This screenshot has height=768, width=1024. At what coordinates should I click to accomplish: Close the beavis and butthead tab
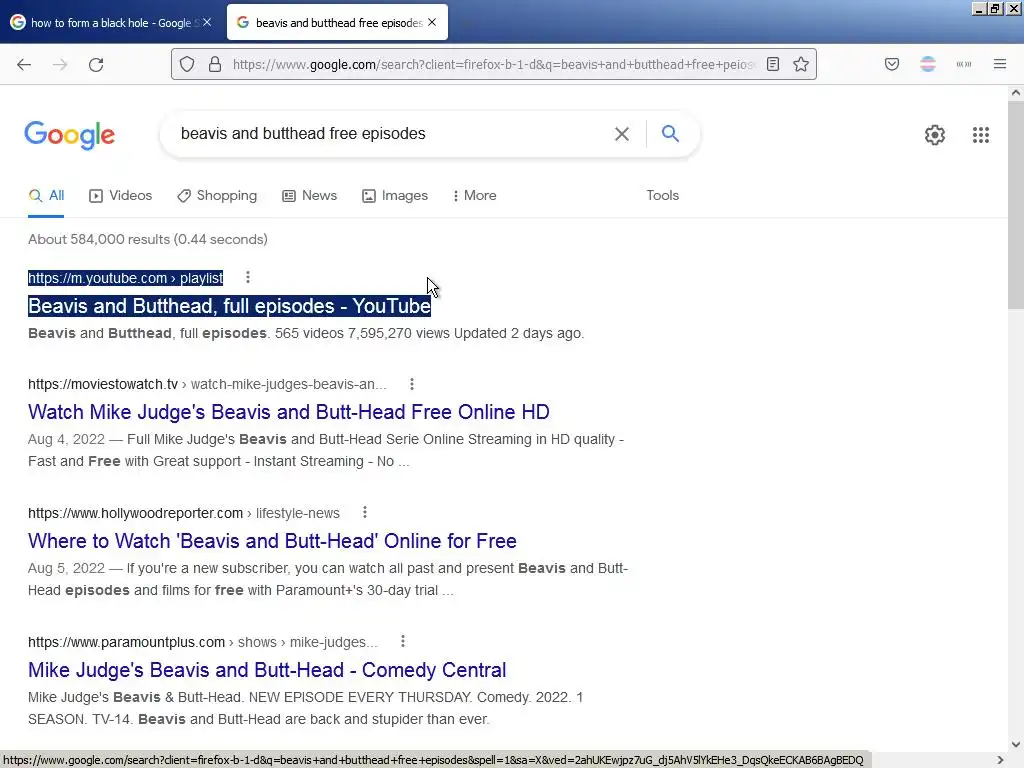[x=432, y=22]
